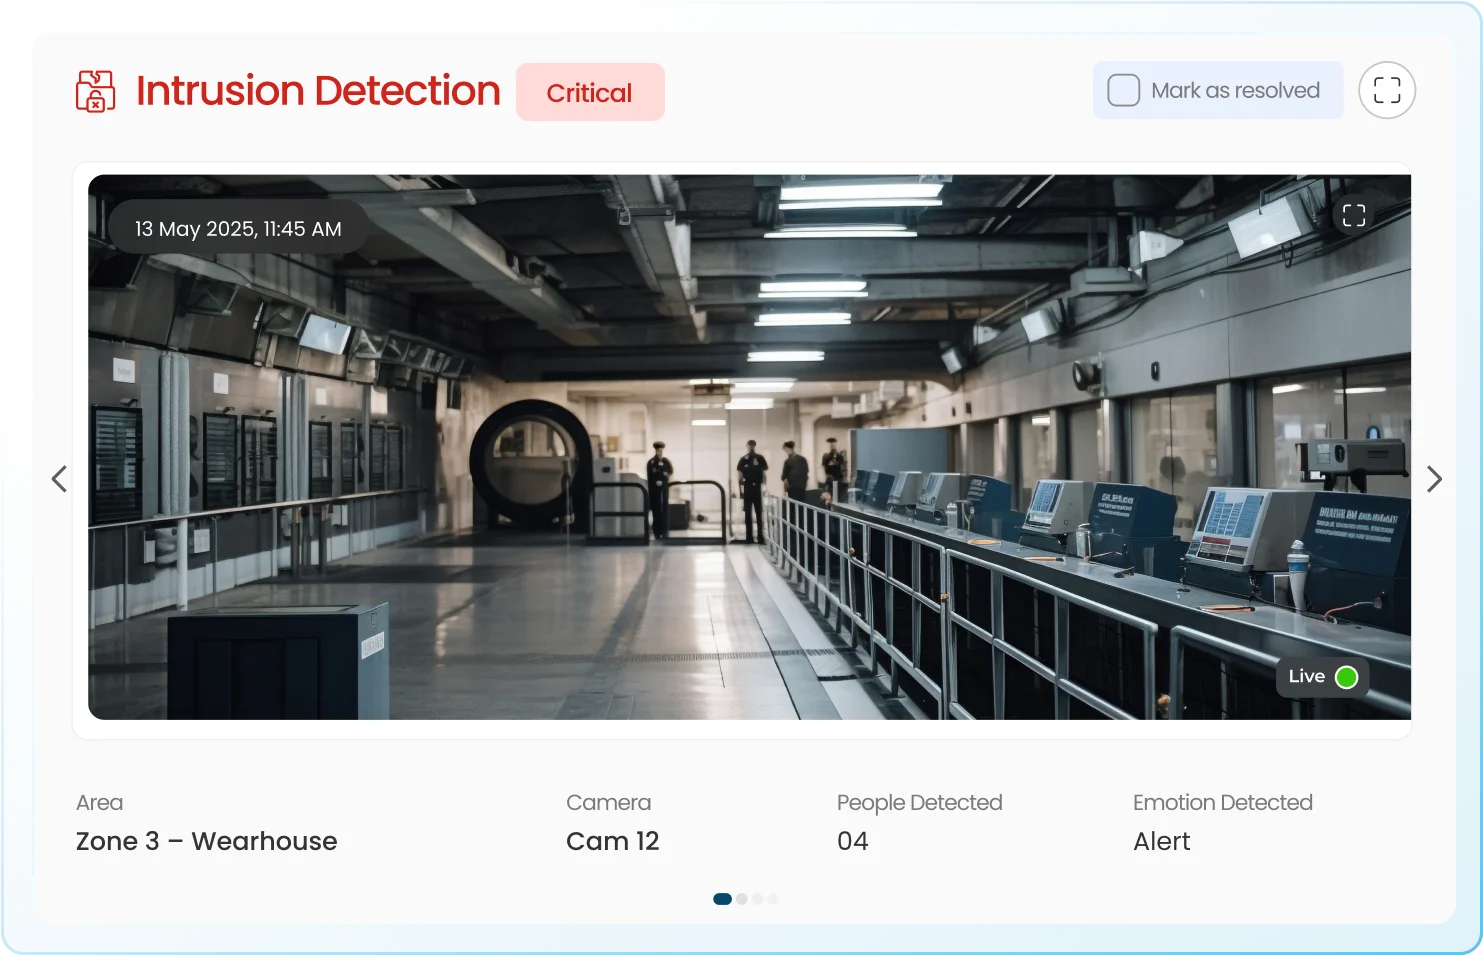Click the Critical severity badge
Image resolution: width=1483 pixels, height=955 pixels.
coord(590,92)
